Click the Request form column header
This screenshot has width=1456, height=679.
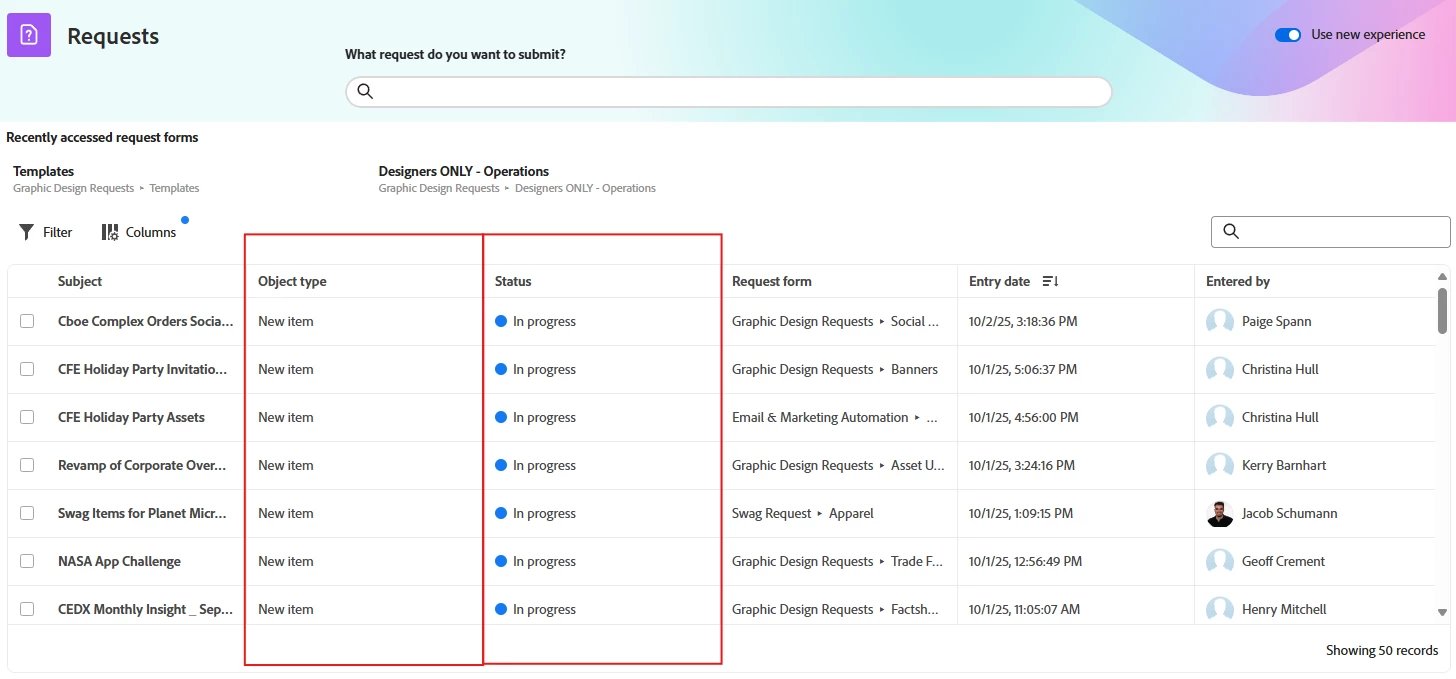[x=772, y=281]
